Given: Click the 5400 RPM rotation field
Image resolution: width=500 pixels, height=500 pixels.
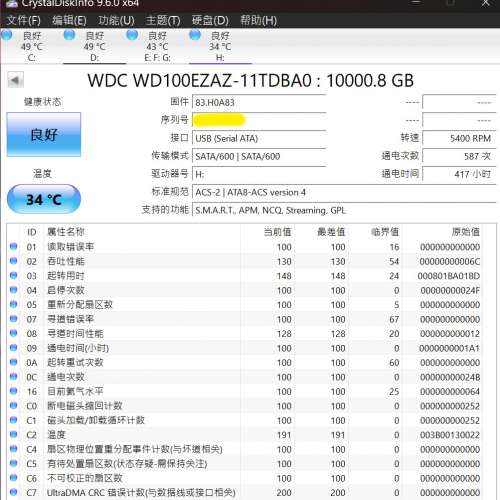Looking at the screenshot, I should (459, 138).
